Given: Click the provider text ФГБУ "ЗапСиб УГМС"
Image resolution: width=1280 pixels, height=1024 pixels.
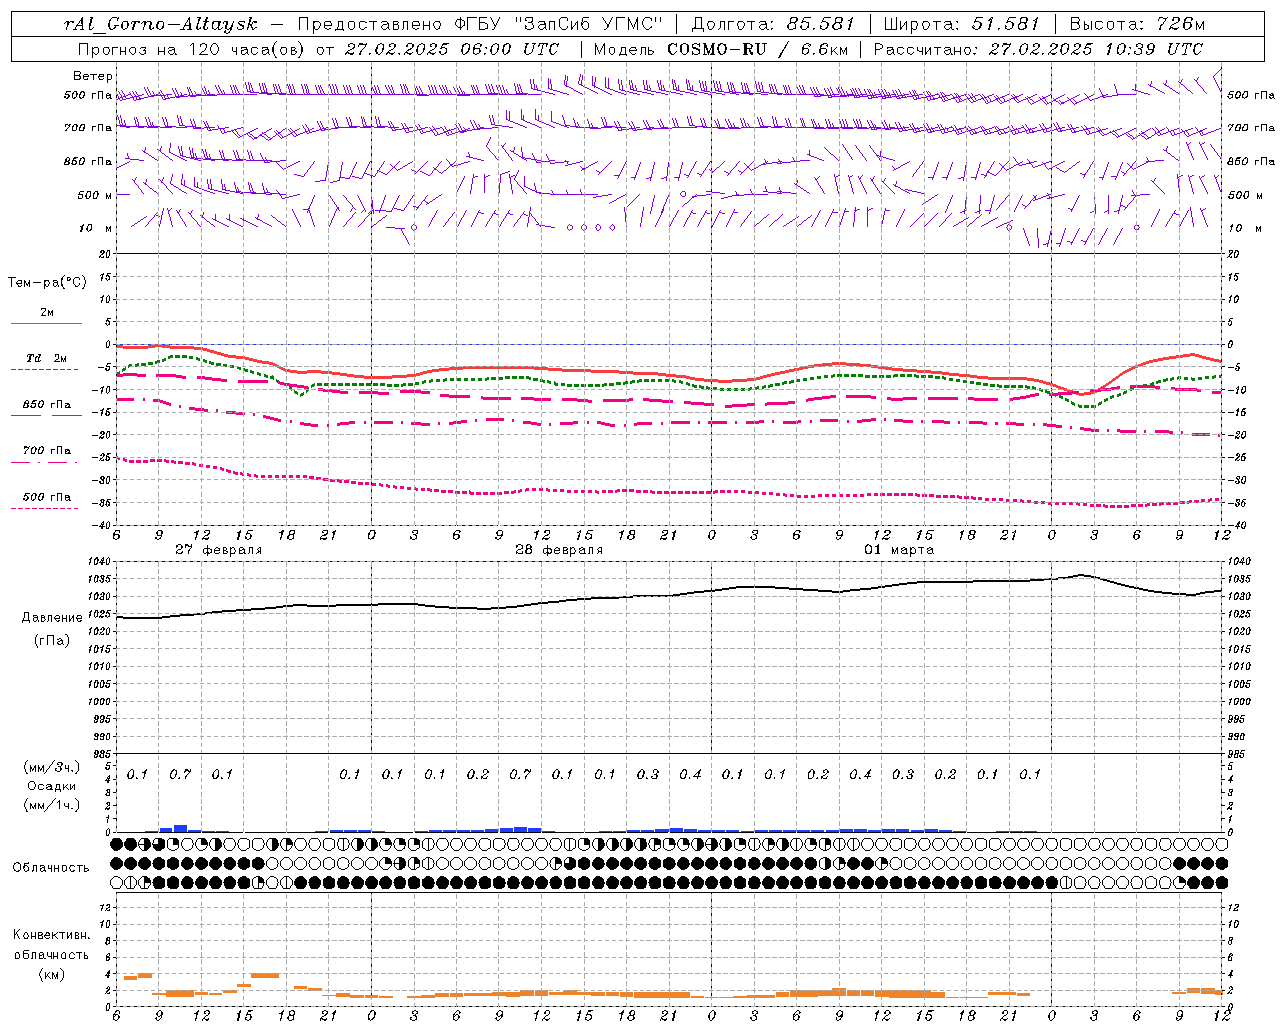Looking at the screenshot, I should click(559, 24).
